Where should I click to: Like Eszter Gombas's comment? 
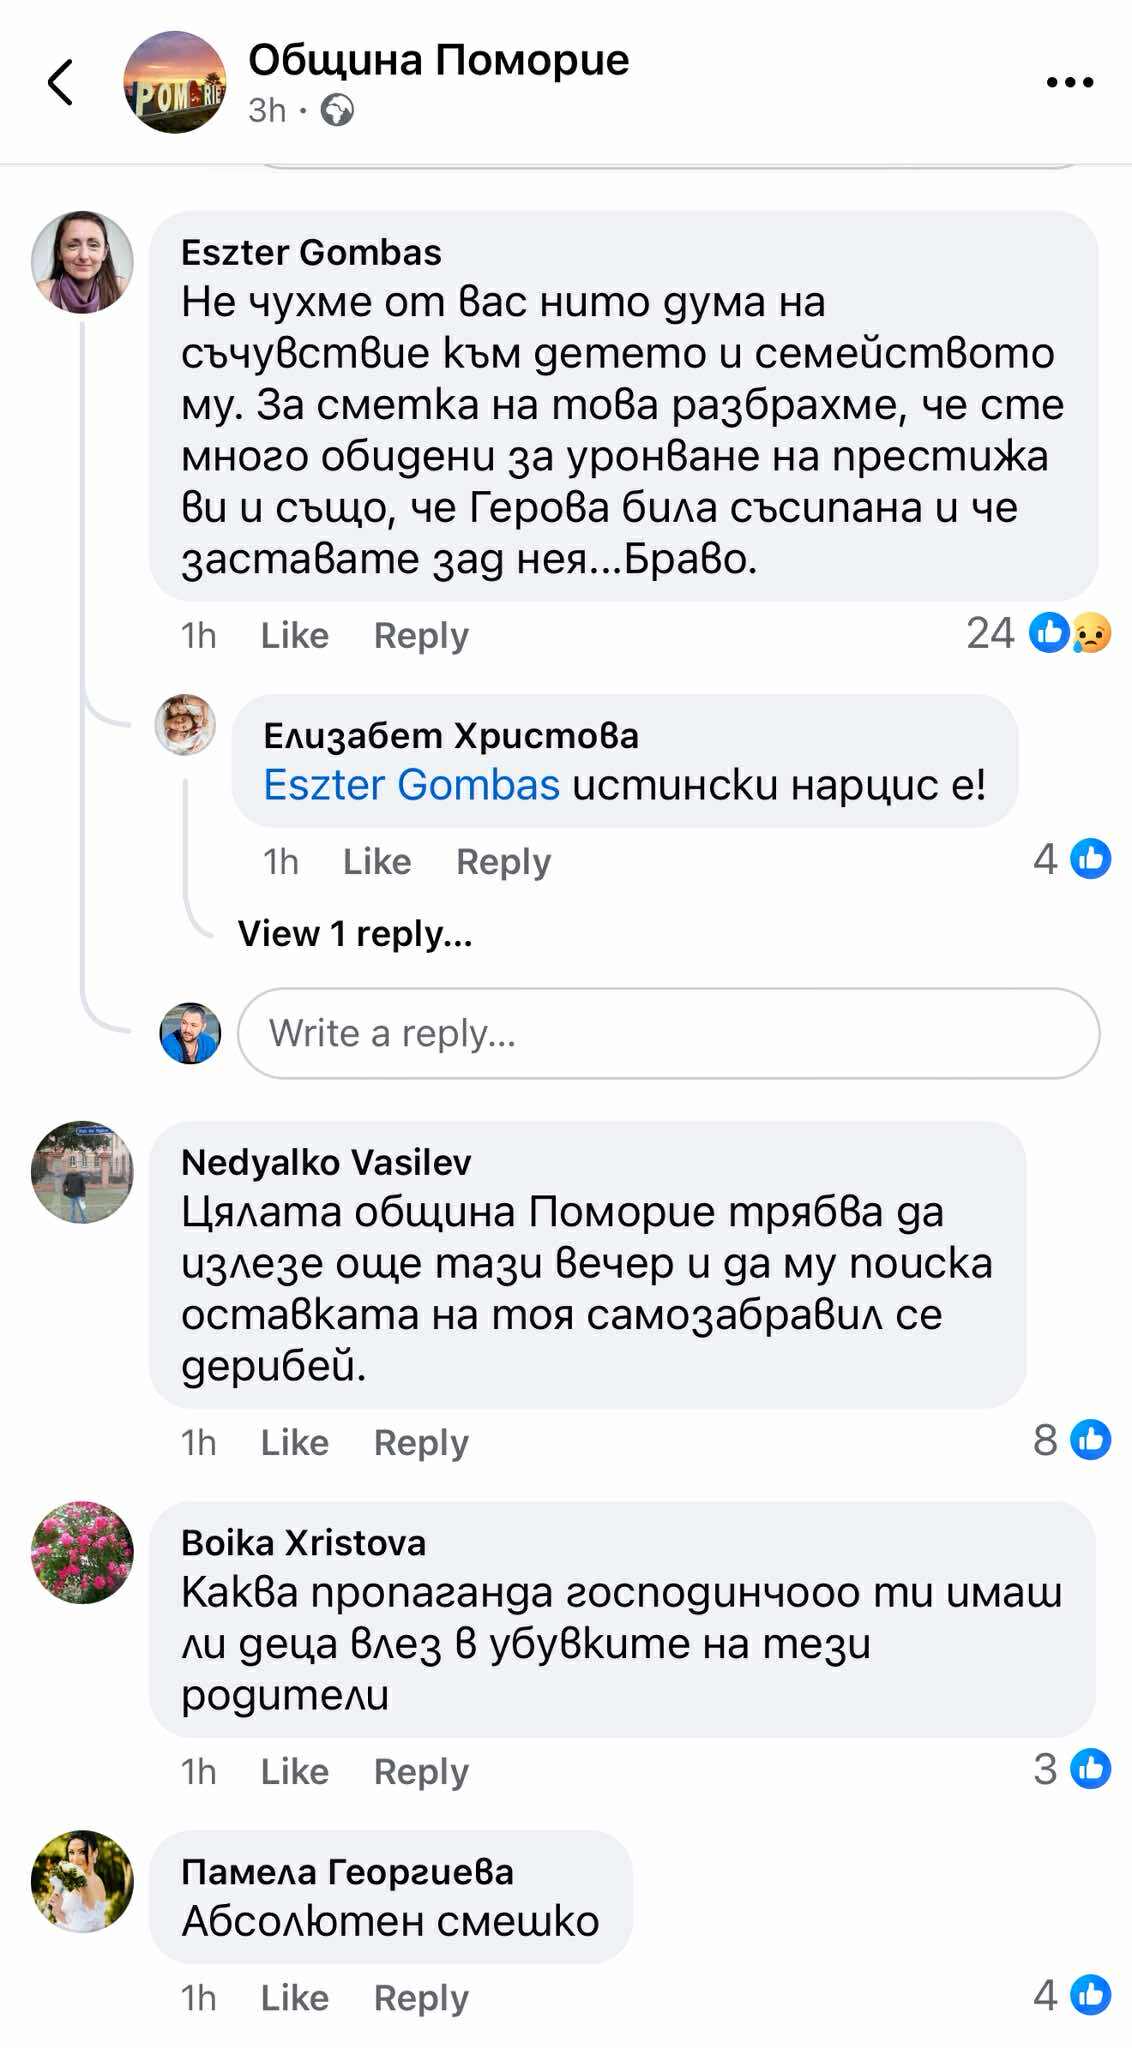coord(294,636)
